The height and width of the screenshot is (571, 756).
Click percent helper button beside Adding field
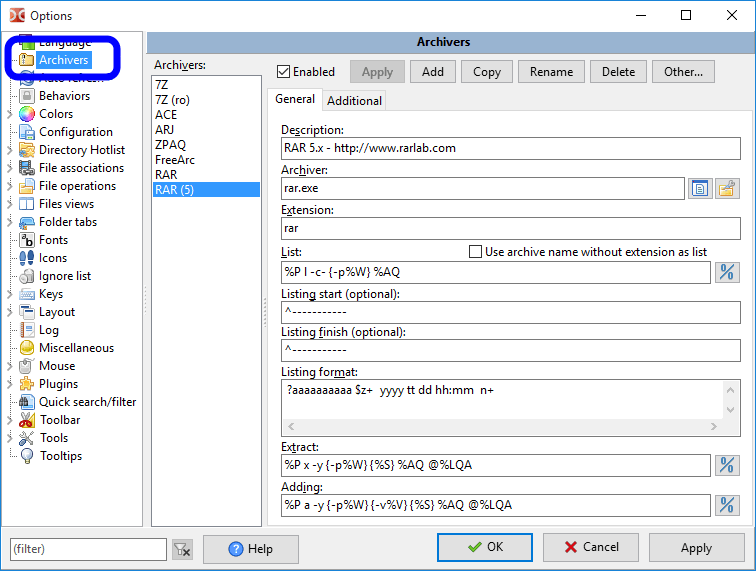click(727, 505)
